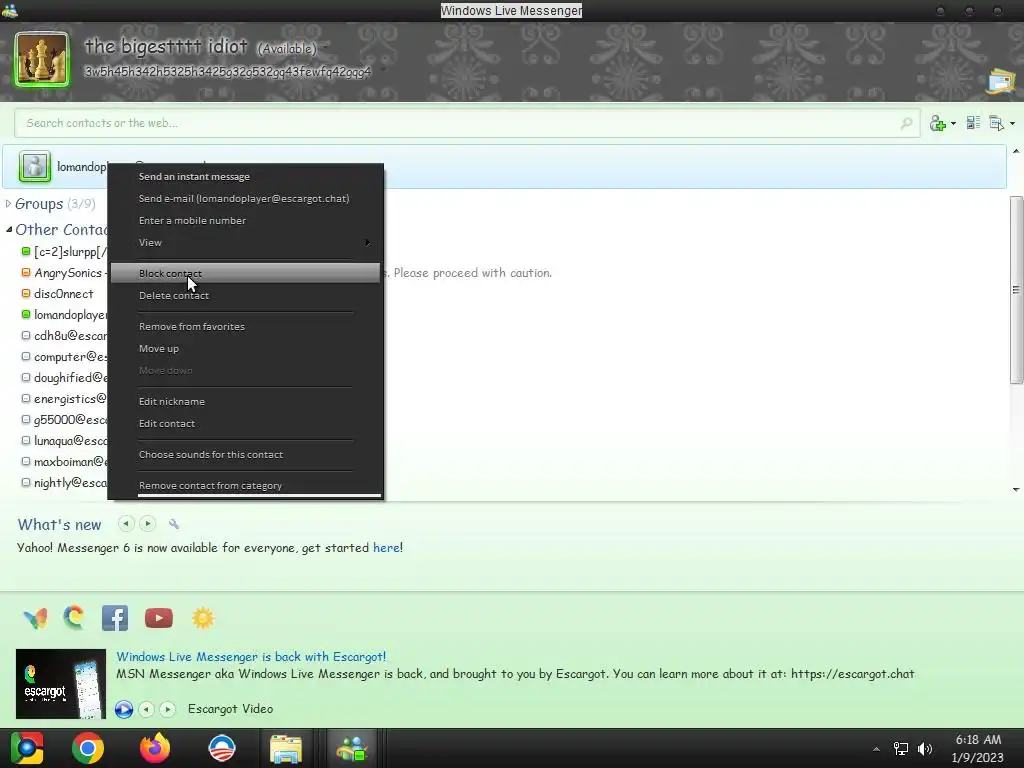Click the contact list scrollbar thumb
Viewport: 1024px width, 768px height.
pyautogui.click(x=1016, y=289)
